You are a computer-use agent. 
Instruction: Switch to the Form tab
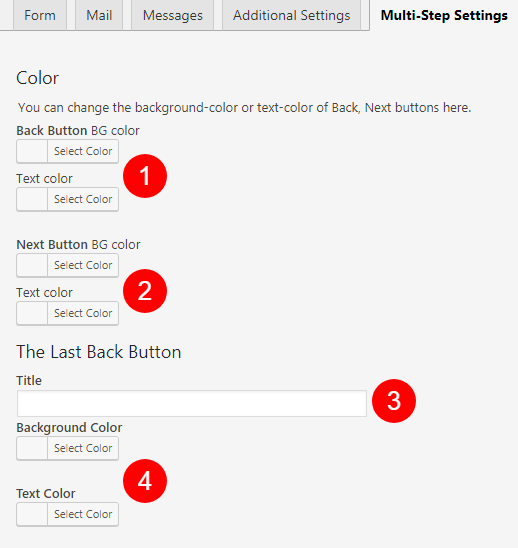40,15
